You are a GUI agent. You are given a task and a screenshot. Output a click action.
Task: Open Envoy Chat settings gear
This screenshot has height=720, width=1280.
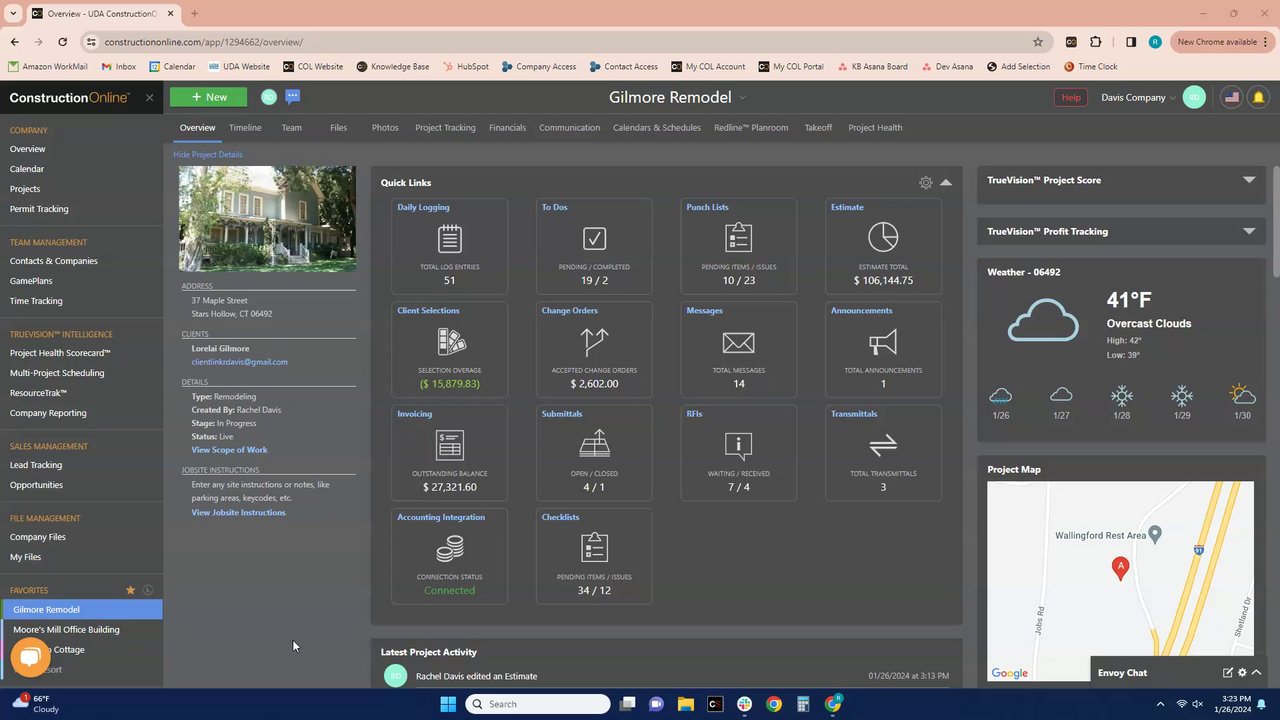[1242, 673]
